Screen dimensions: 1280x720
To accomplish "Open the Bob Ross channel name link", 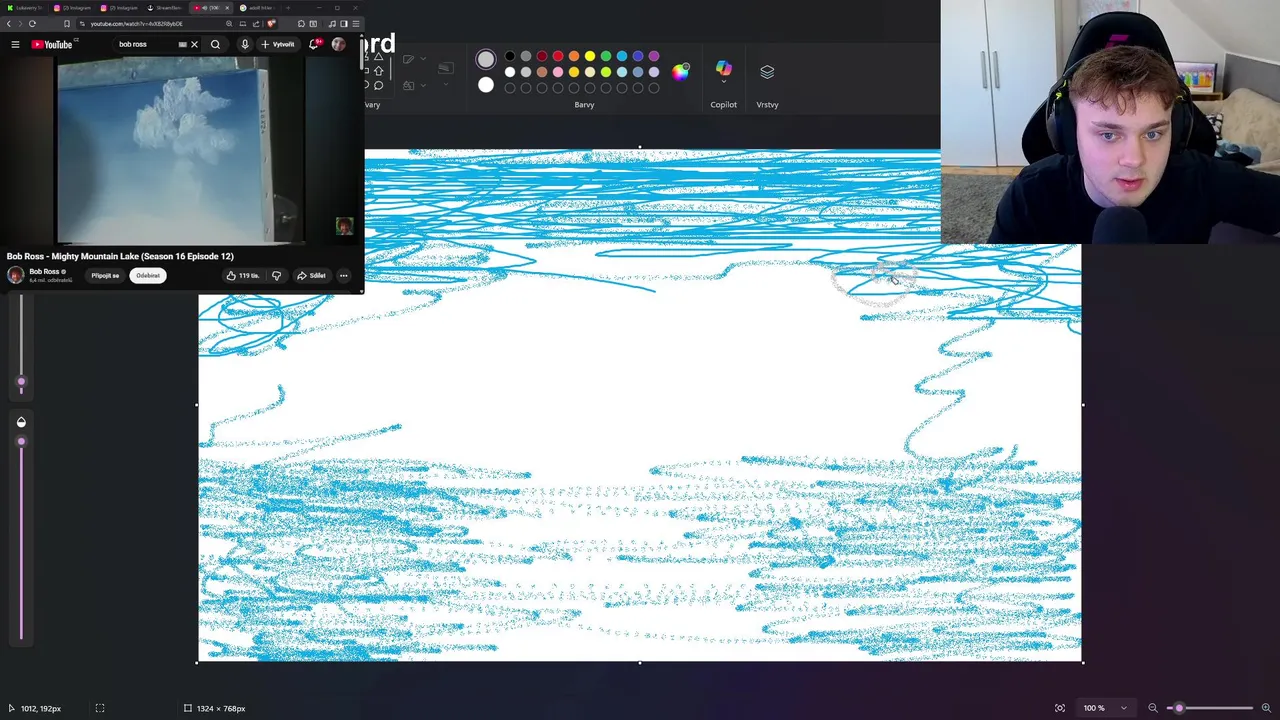I will [x=44, y=271].
